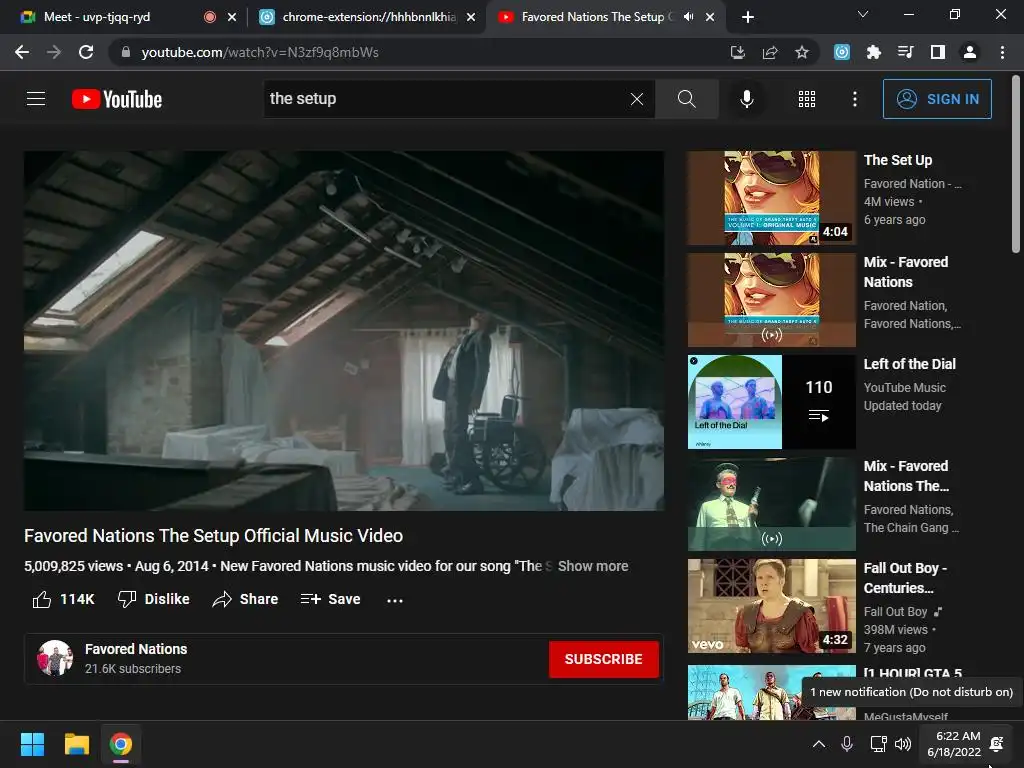The height and width of the screenshot is (768, 1024).
Task: Open a new tab
Action: click(x=748, y=17)
